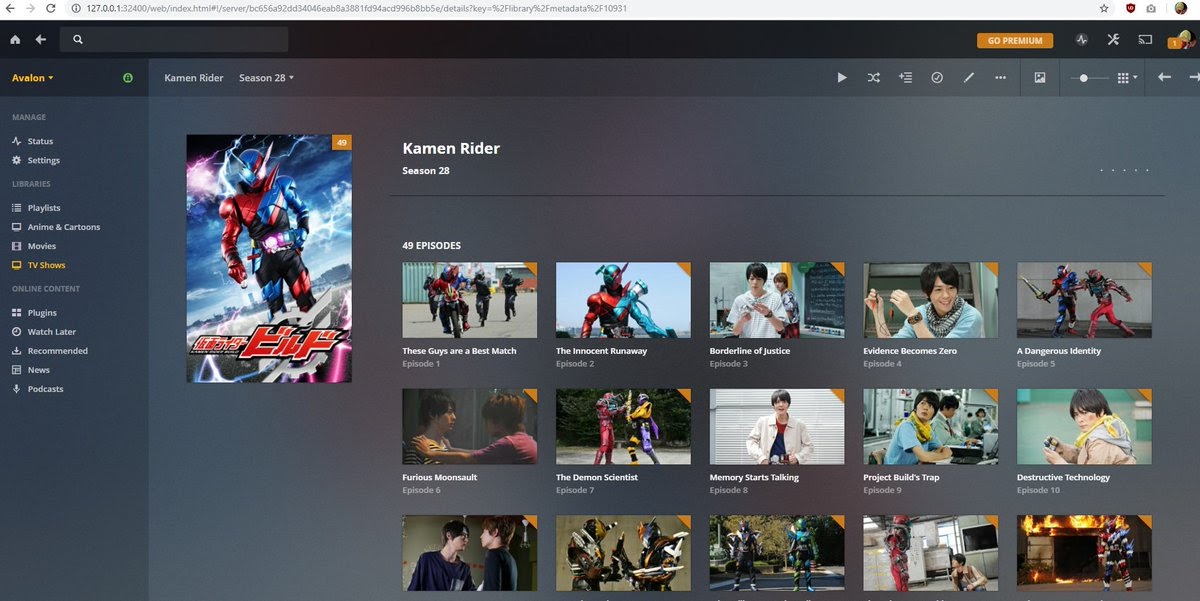The height and width of the screenshot is (601, 1200).
Task: Open The Innocent Runaway thumbnail
Action: (623, 300)
